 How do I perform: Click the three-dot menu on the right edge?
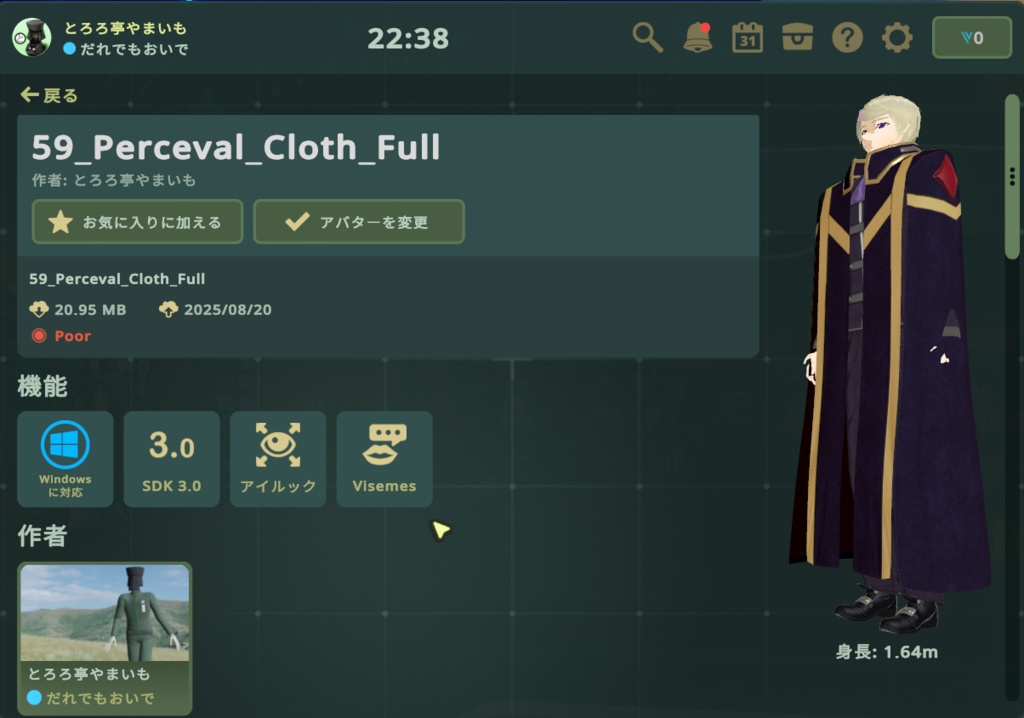(1012, 176)
